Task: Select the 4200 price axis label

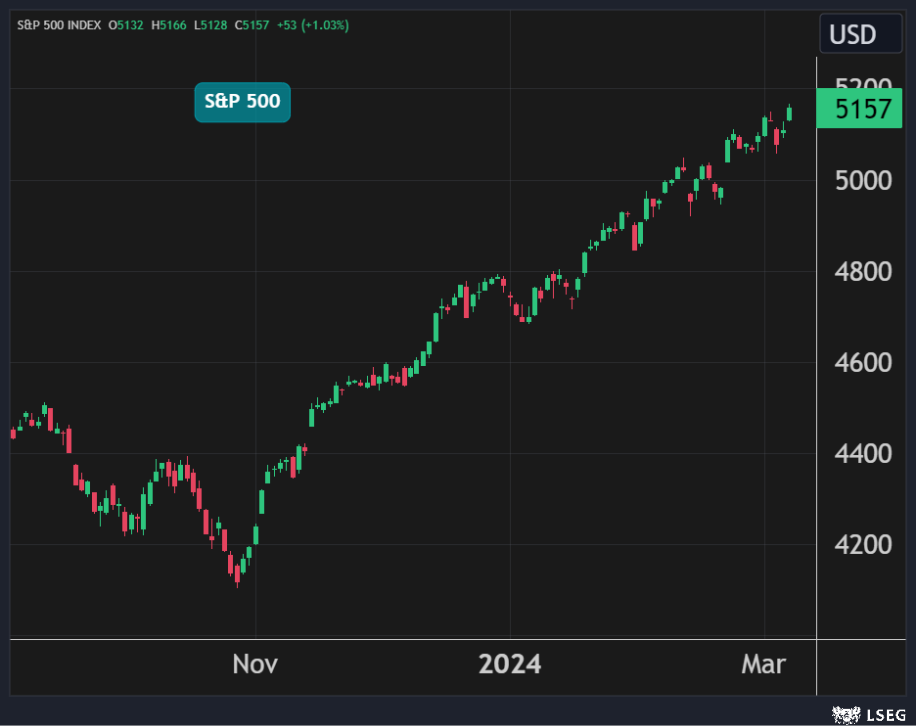Action: tap(862, 545)
